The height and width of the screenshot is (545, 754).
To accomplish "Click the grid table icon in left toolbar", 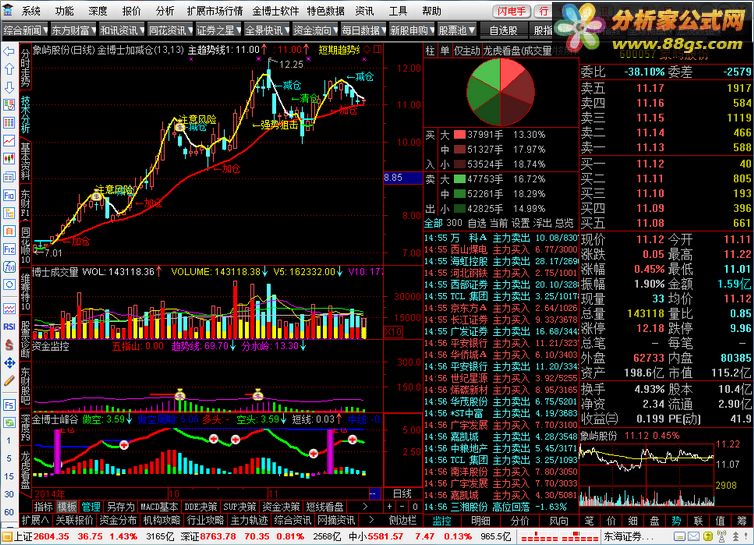I will [9, 123].
